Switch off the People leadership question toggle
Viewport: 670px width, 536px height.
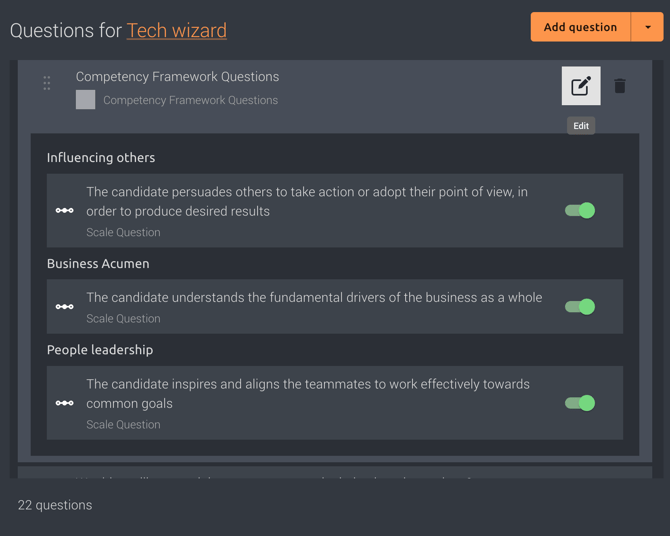(x=580, y=403)
